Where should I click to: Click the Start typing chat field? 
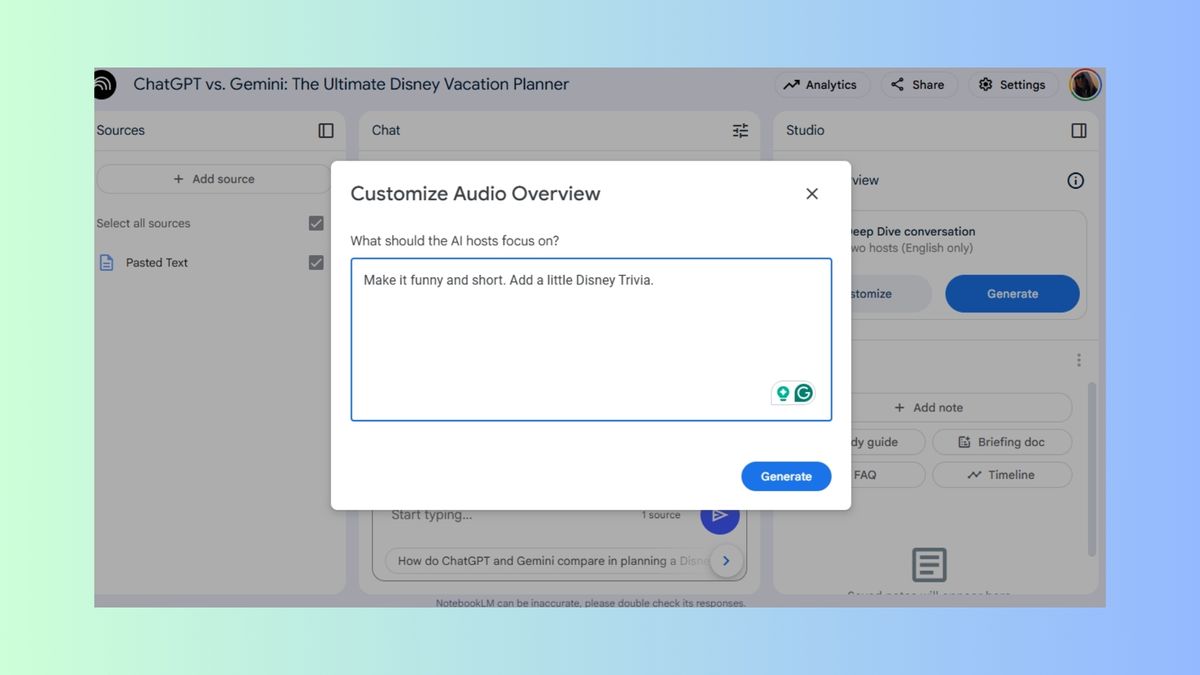(x=430, y=514)
